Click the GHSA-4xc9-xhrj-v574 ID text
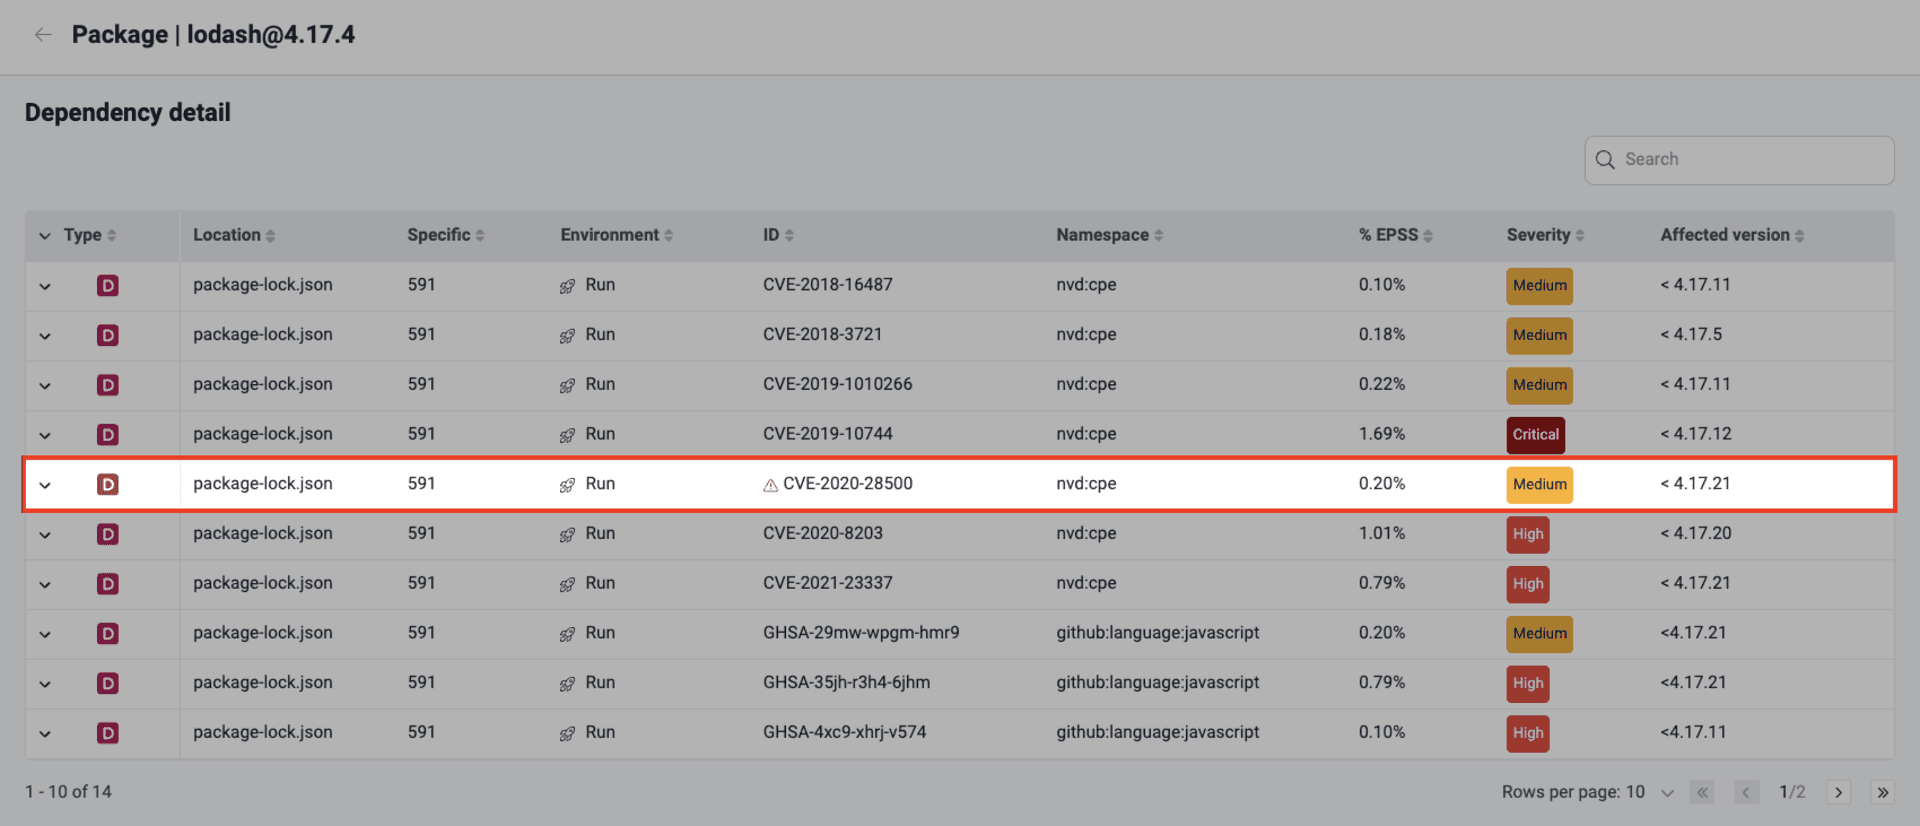This screenshot has width=1920, height=826. (x=844, y=732)
